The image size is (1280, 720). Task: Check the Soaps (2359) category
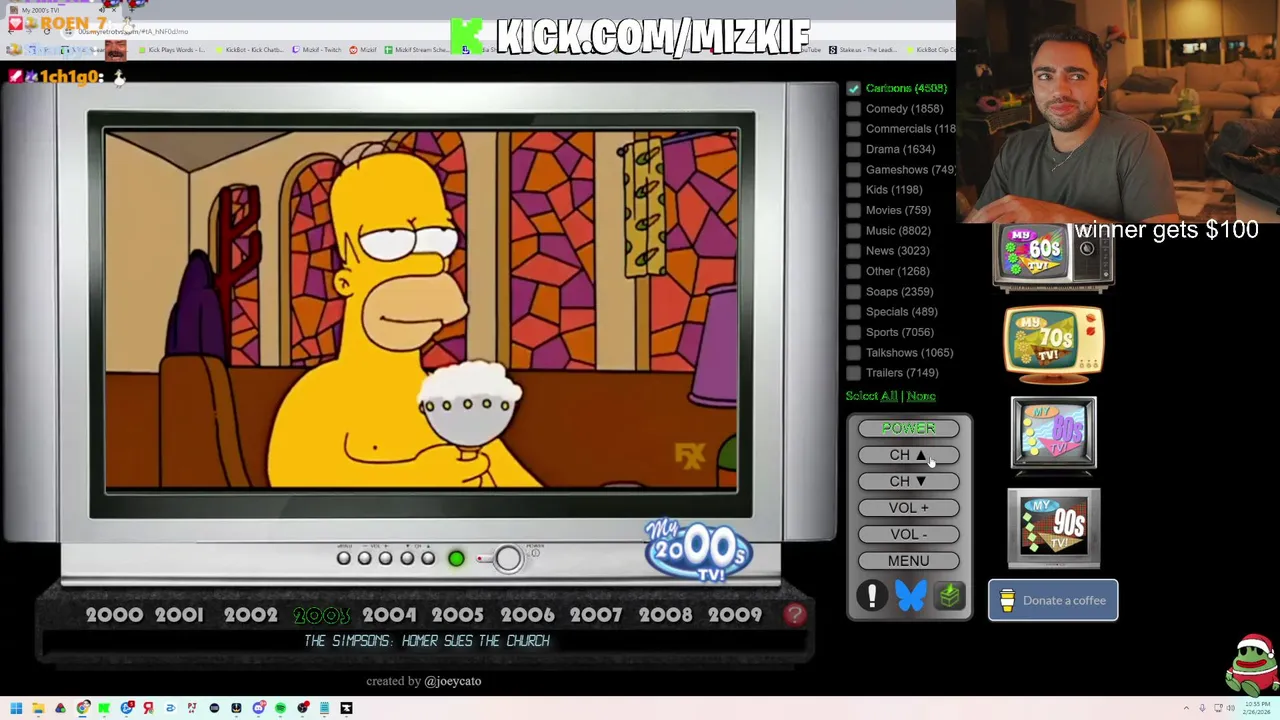(x=853, y=291)
